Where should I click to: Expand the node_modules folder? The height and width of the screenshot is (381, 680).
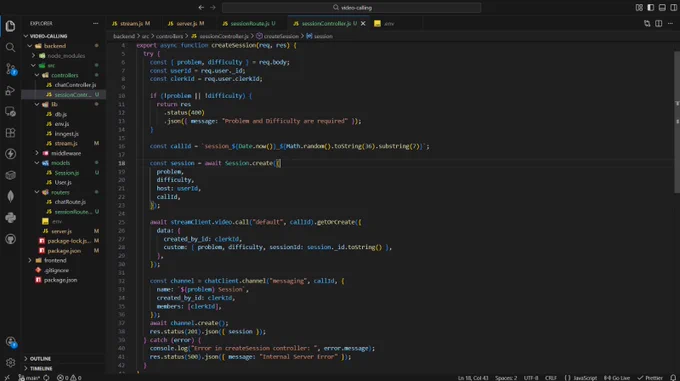(63, 55)
